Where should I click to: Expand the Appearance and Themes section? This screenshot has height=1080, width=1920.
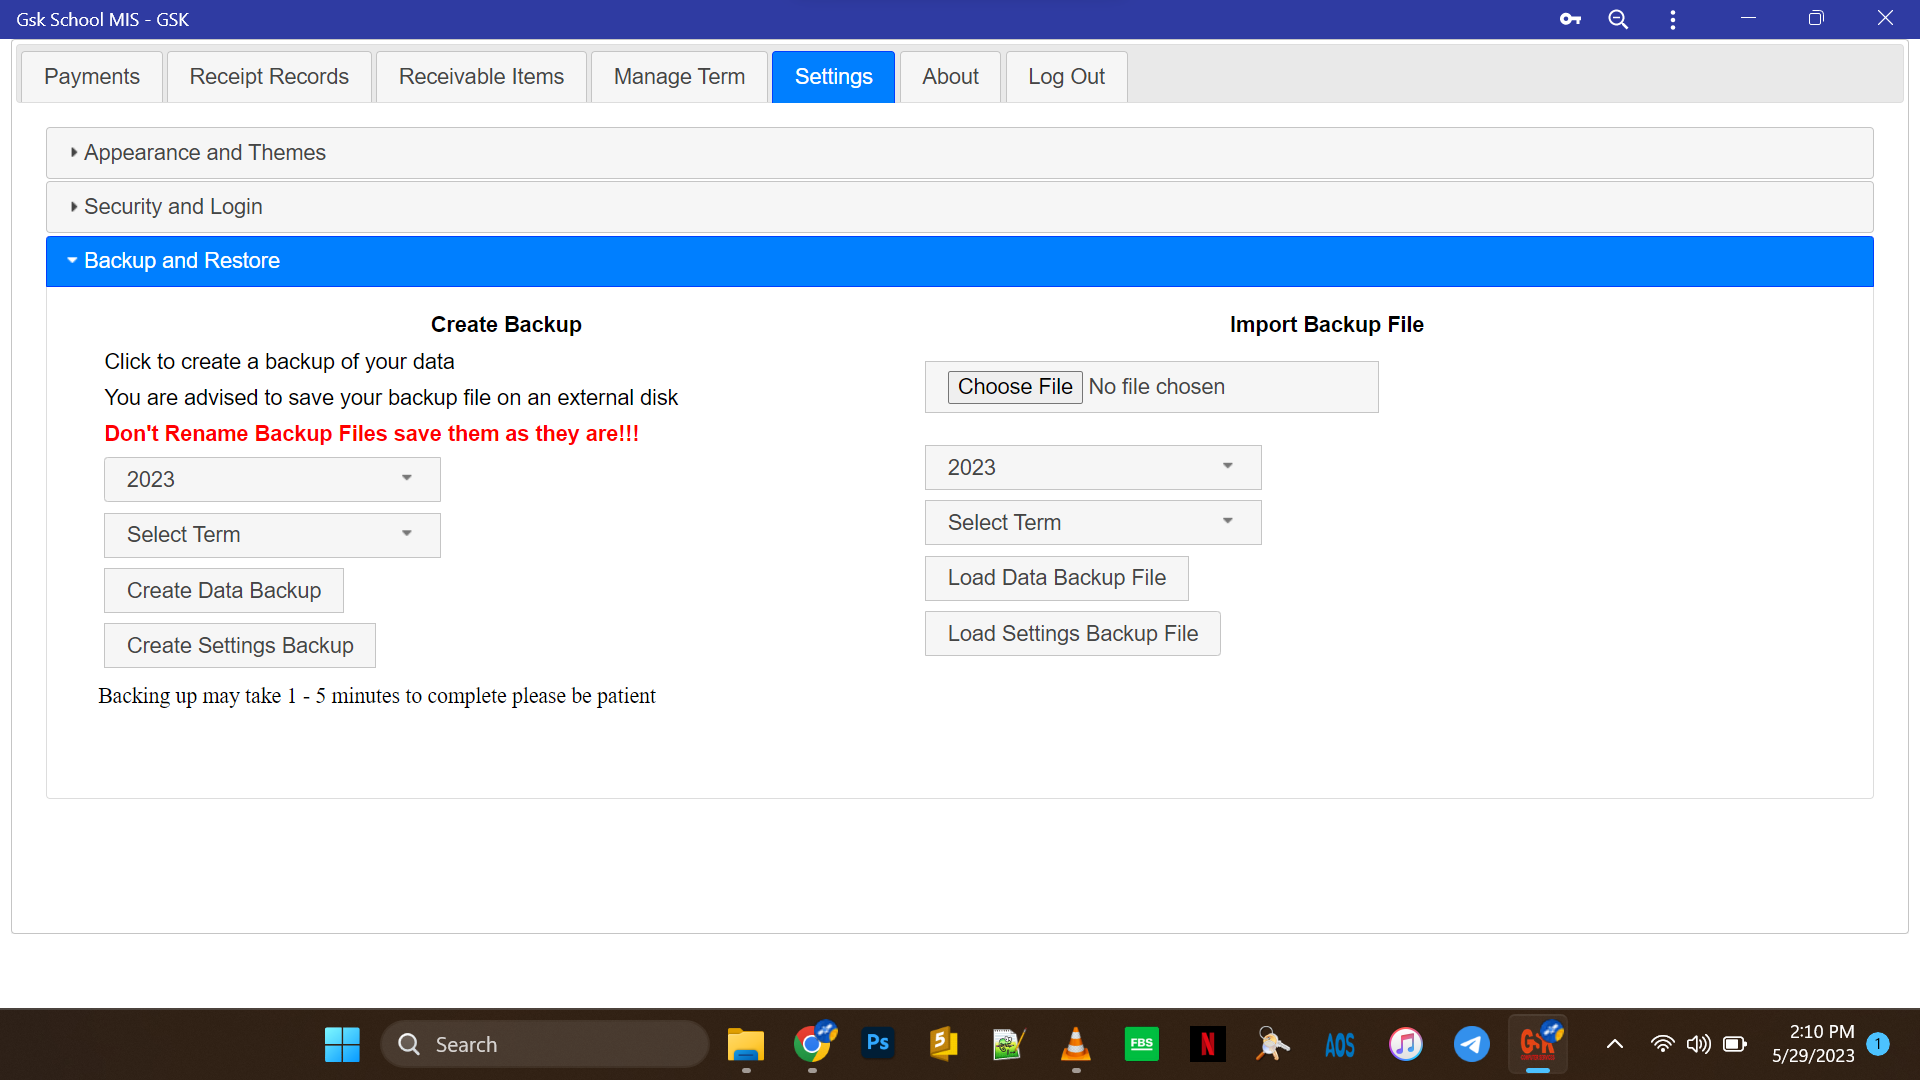(x=205, y=153)
